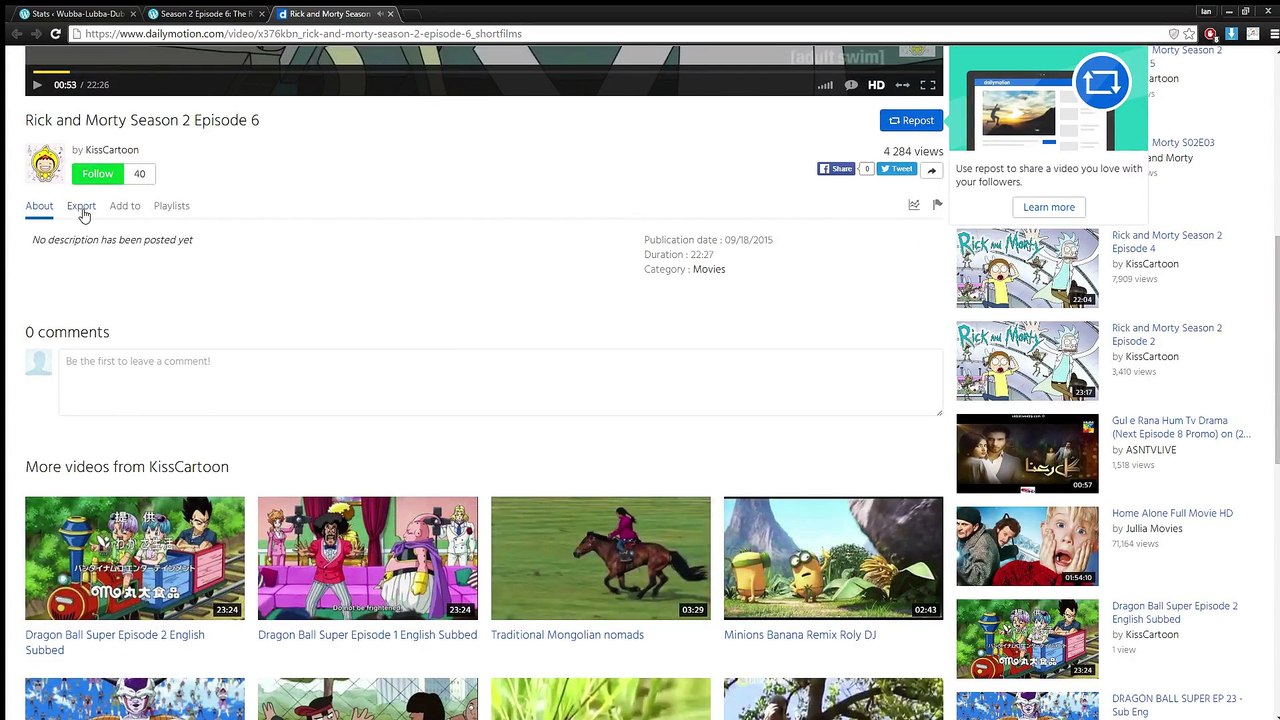Open the Playlists tab
This screenshot has width=1280, height=720.
click(172, 206)
